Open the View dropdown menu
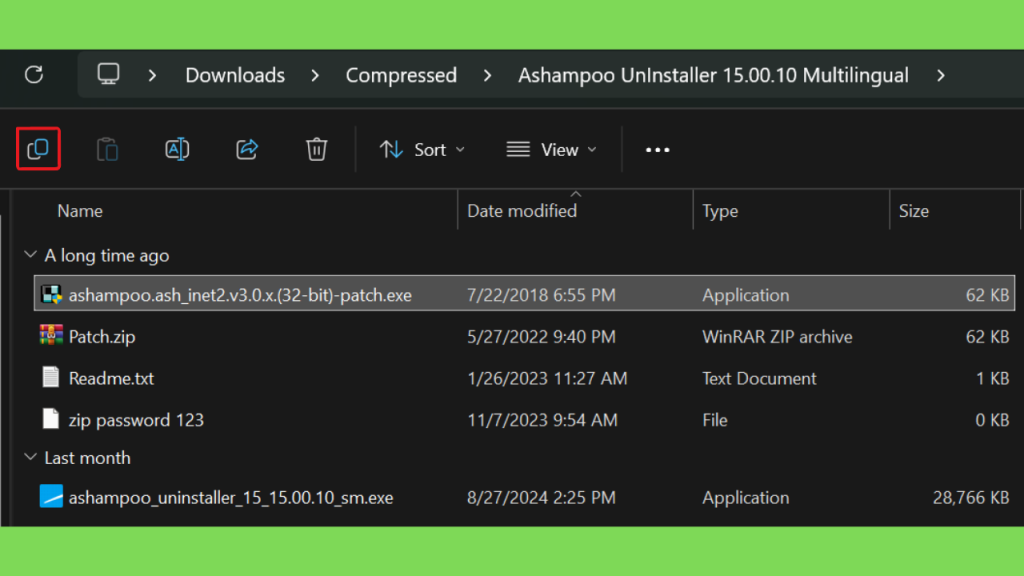The image size is (1024, 576). tap(552, 150)
